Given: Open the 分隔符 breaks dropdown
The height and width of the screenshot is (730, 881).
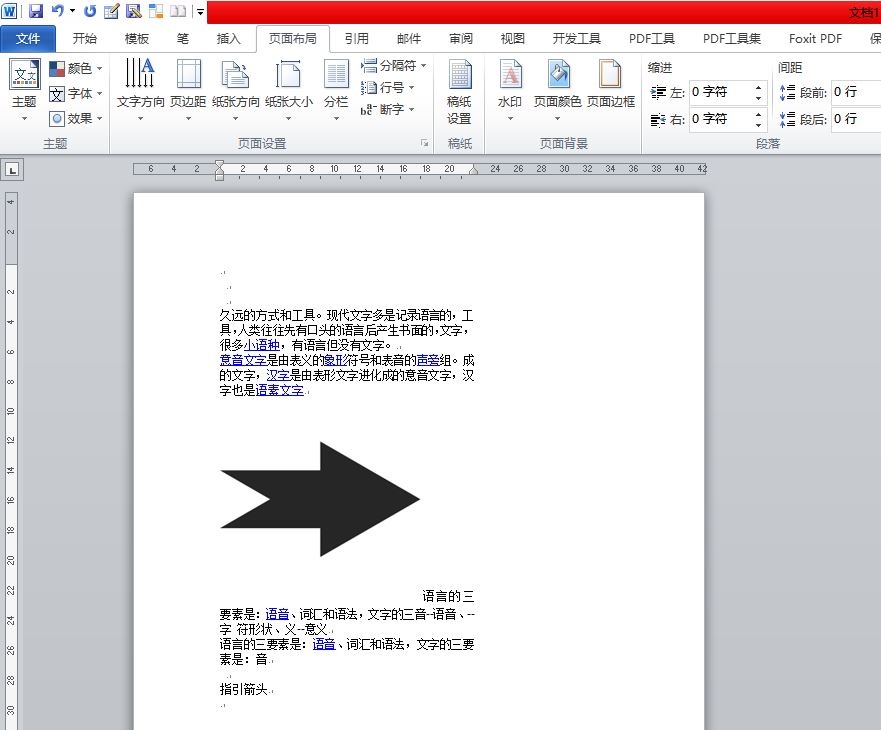Looking at the screenshot, I should click(x=394, y=67).
